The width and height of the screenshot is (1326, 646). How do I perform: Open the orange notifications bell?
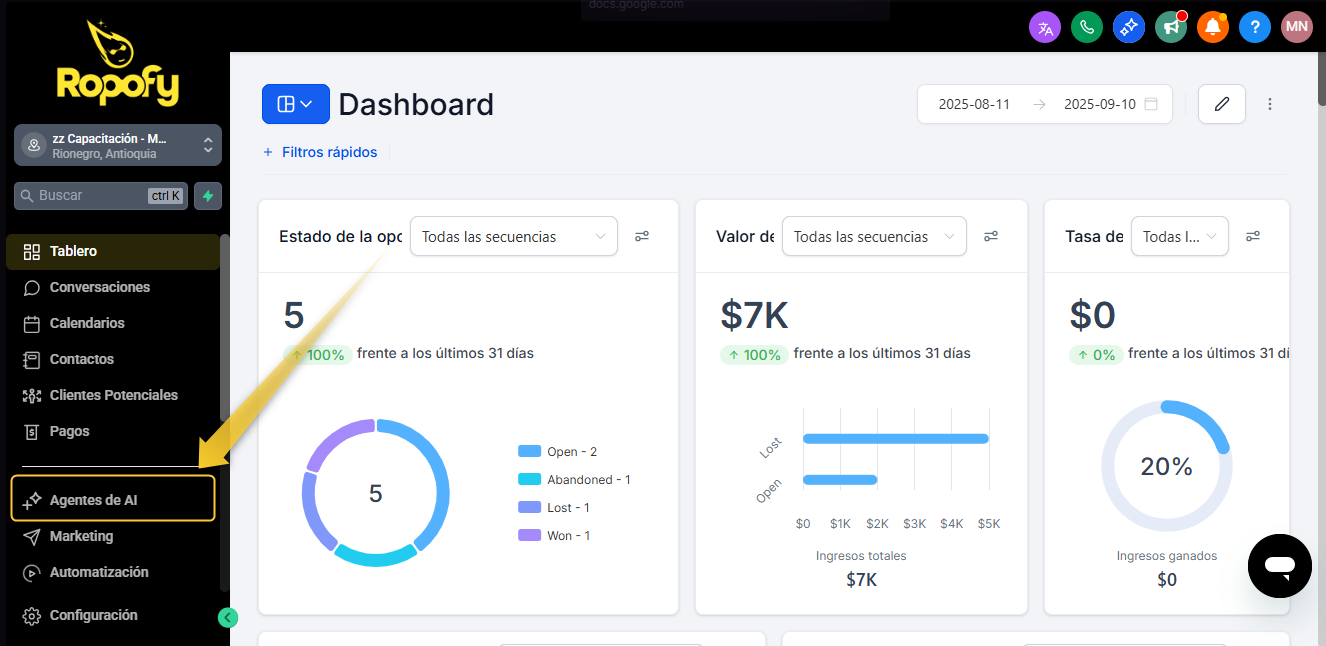[1213, 27]
